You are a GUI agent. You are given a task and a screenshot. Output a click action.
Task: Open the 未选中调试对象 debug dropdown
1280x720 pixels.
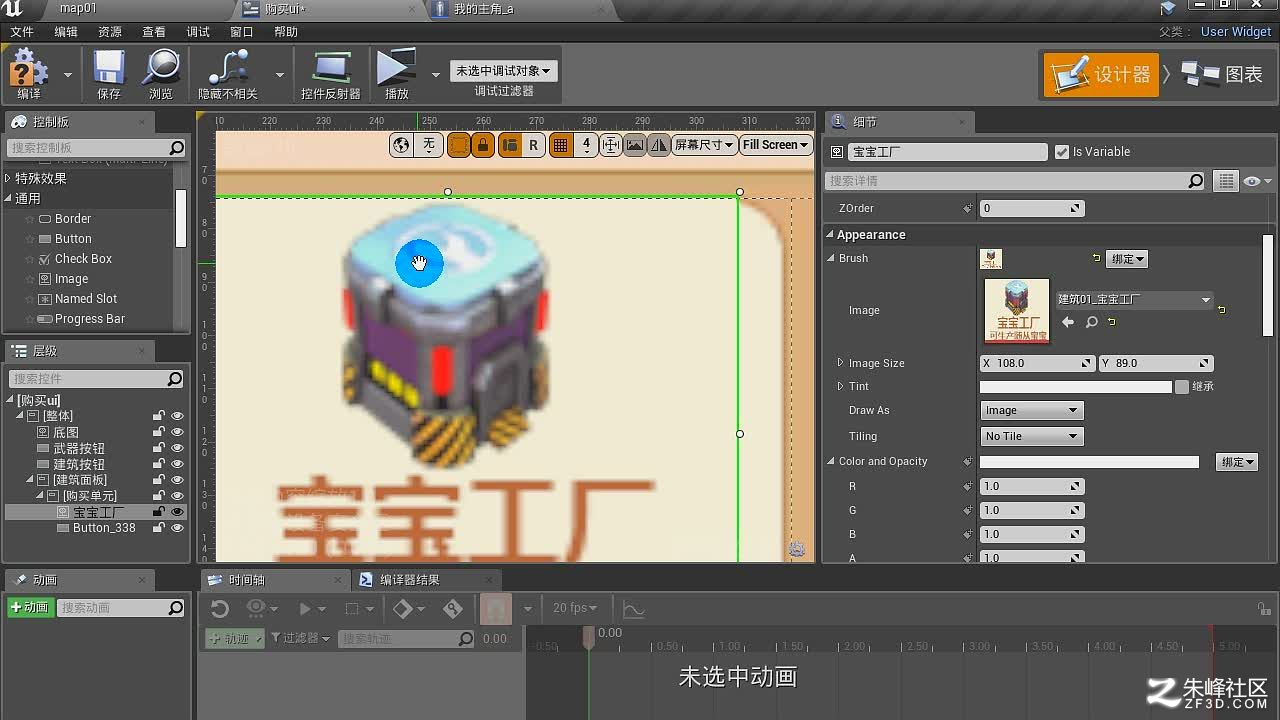[x=503, y=71]
